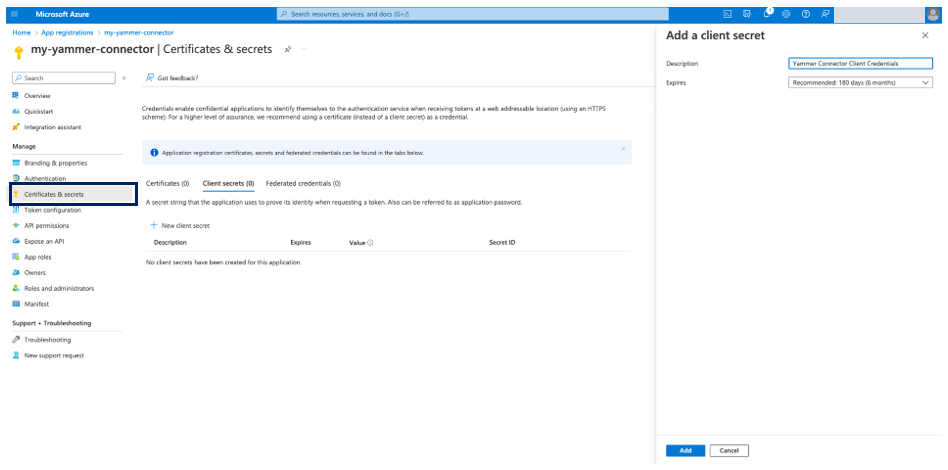Screen dimensions: 948x470
Task: Dismiss the blue info banner
Action: [x=623, y=148]
